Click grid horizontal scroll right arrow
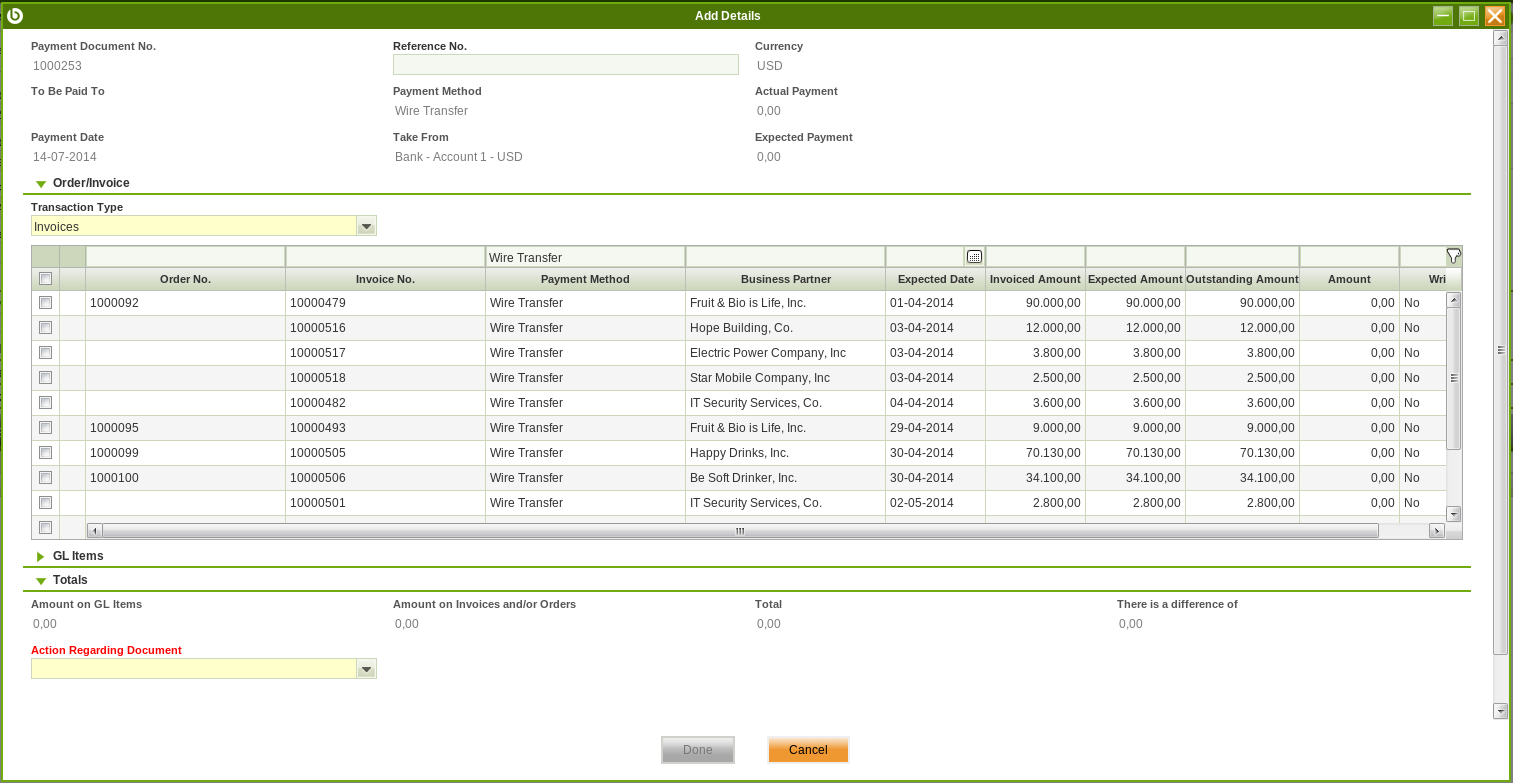The height and width of the screenshot is (783, 1513). (1436, 531)
